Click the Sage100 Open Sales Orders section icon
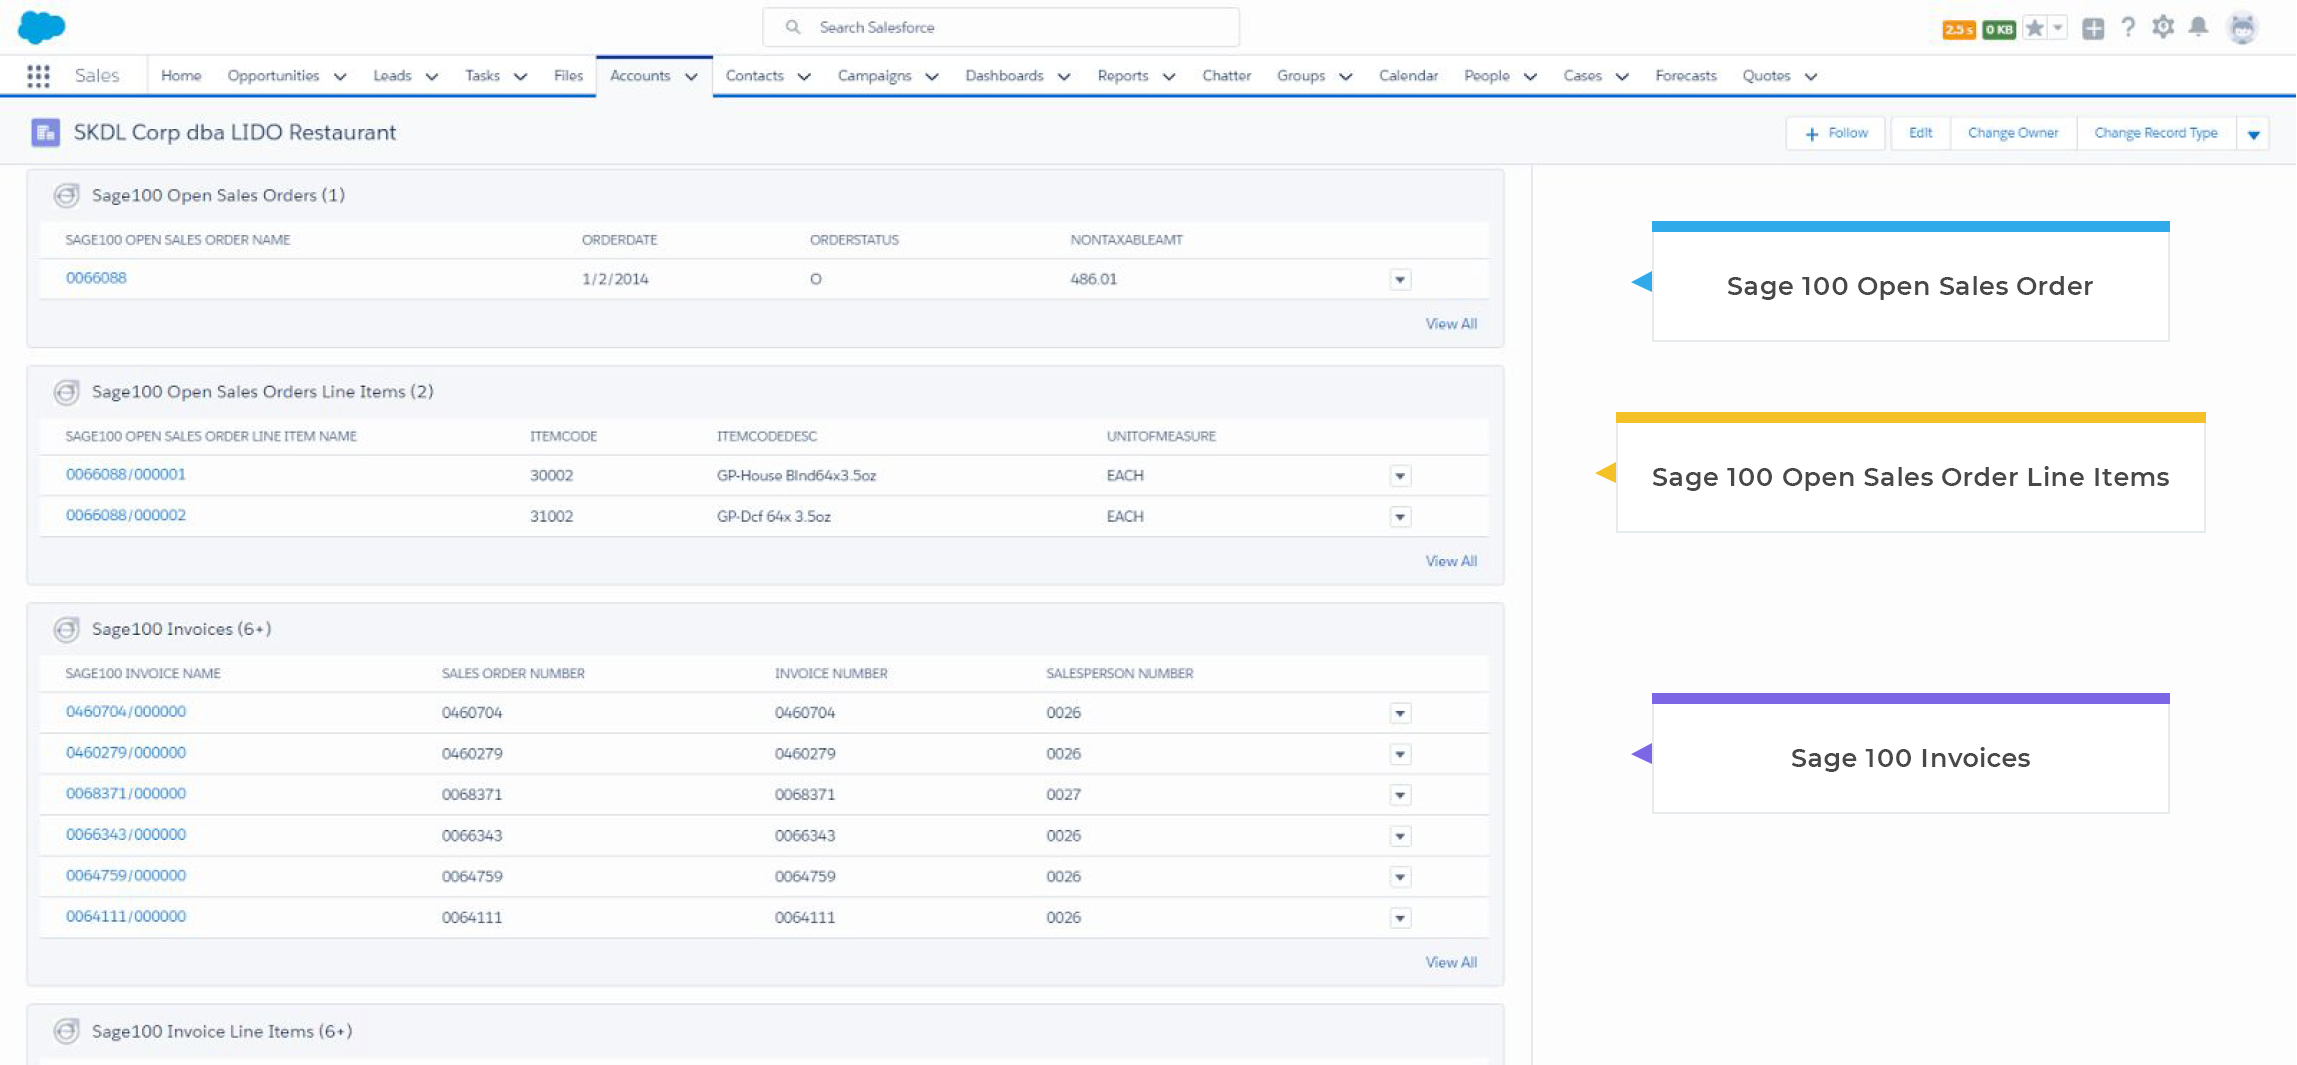 [x=66, y=195]
